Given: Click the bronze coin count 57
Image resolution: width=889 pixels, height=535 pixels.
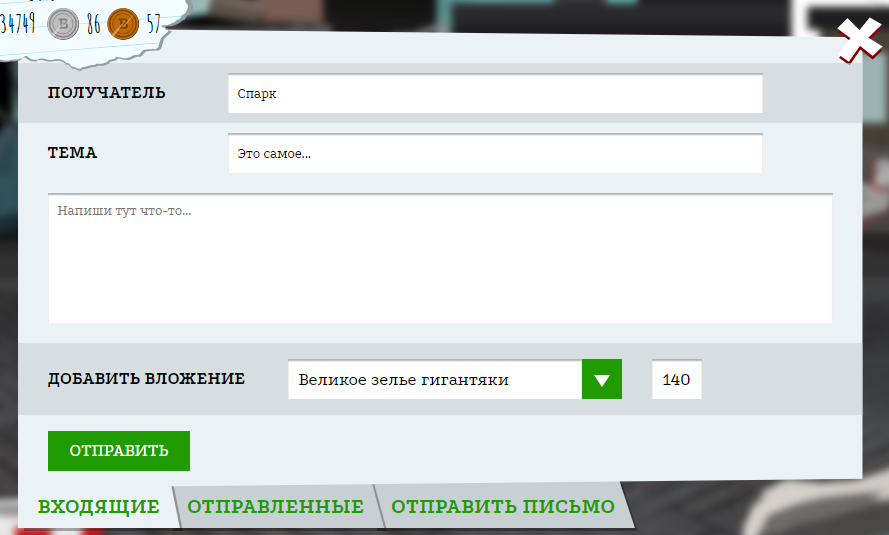Looking at the screenshot, I should point(154,24).
